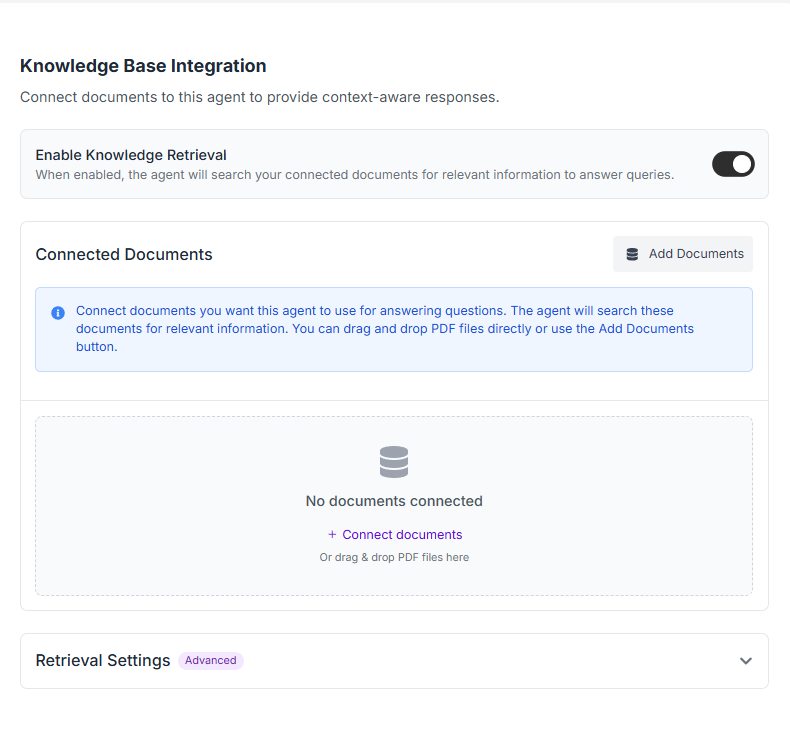This screenshot has height=731, width=790.
Task: Click the Retrieval Settings section title
Action: coord(103,660)
